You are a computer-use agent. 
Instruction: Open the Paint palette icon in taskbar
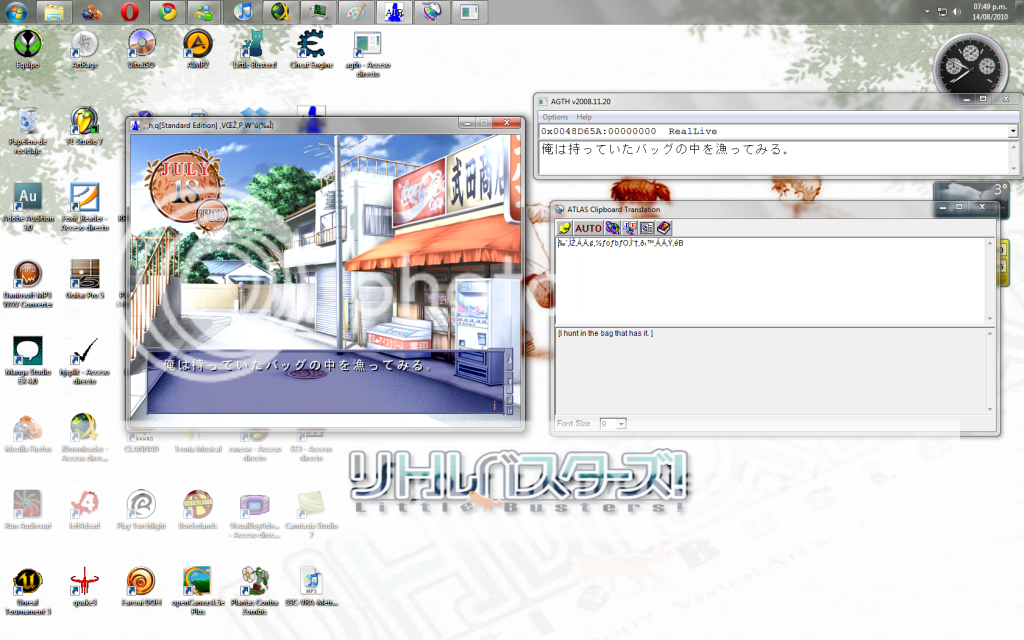click(356, 12)
